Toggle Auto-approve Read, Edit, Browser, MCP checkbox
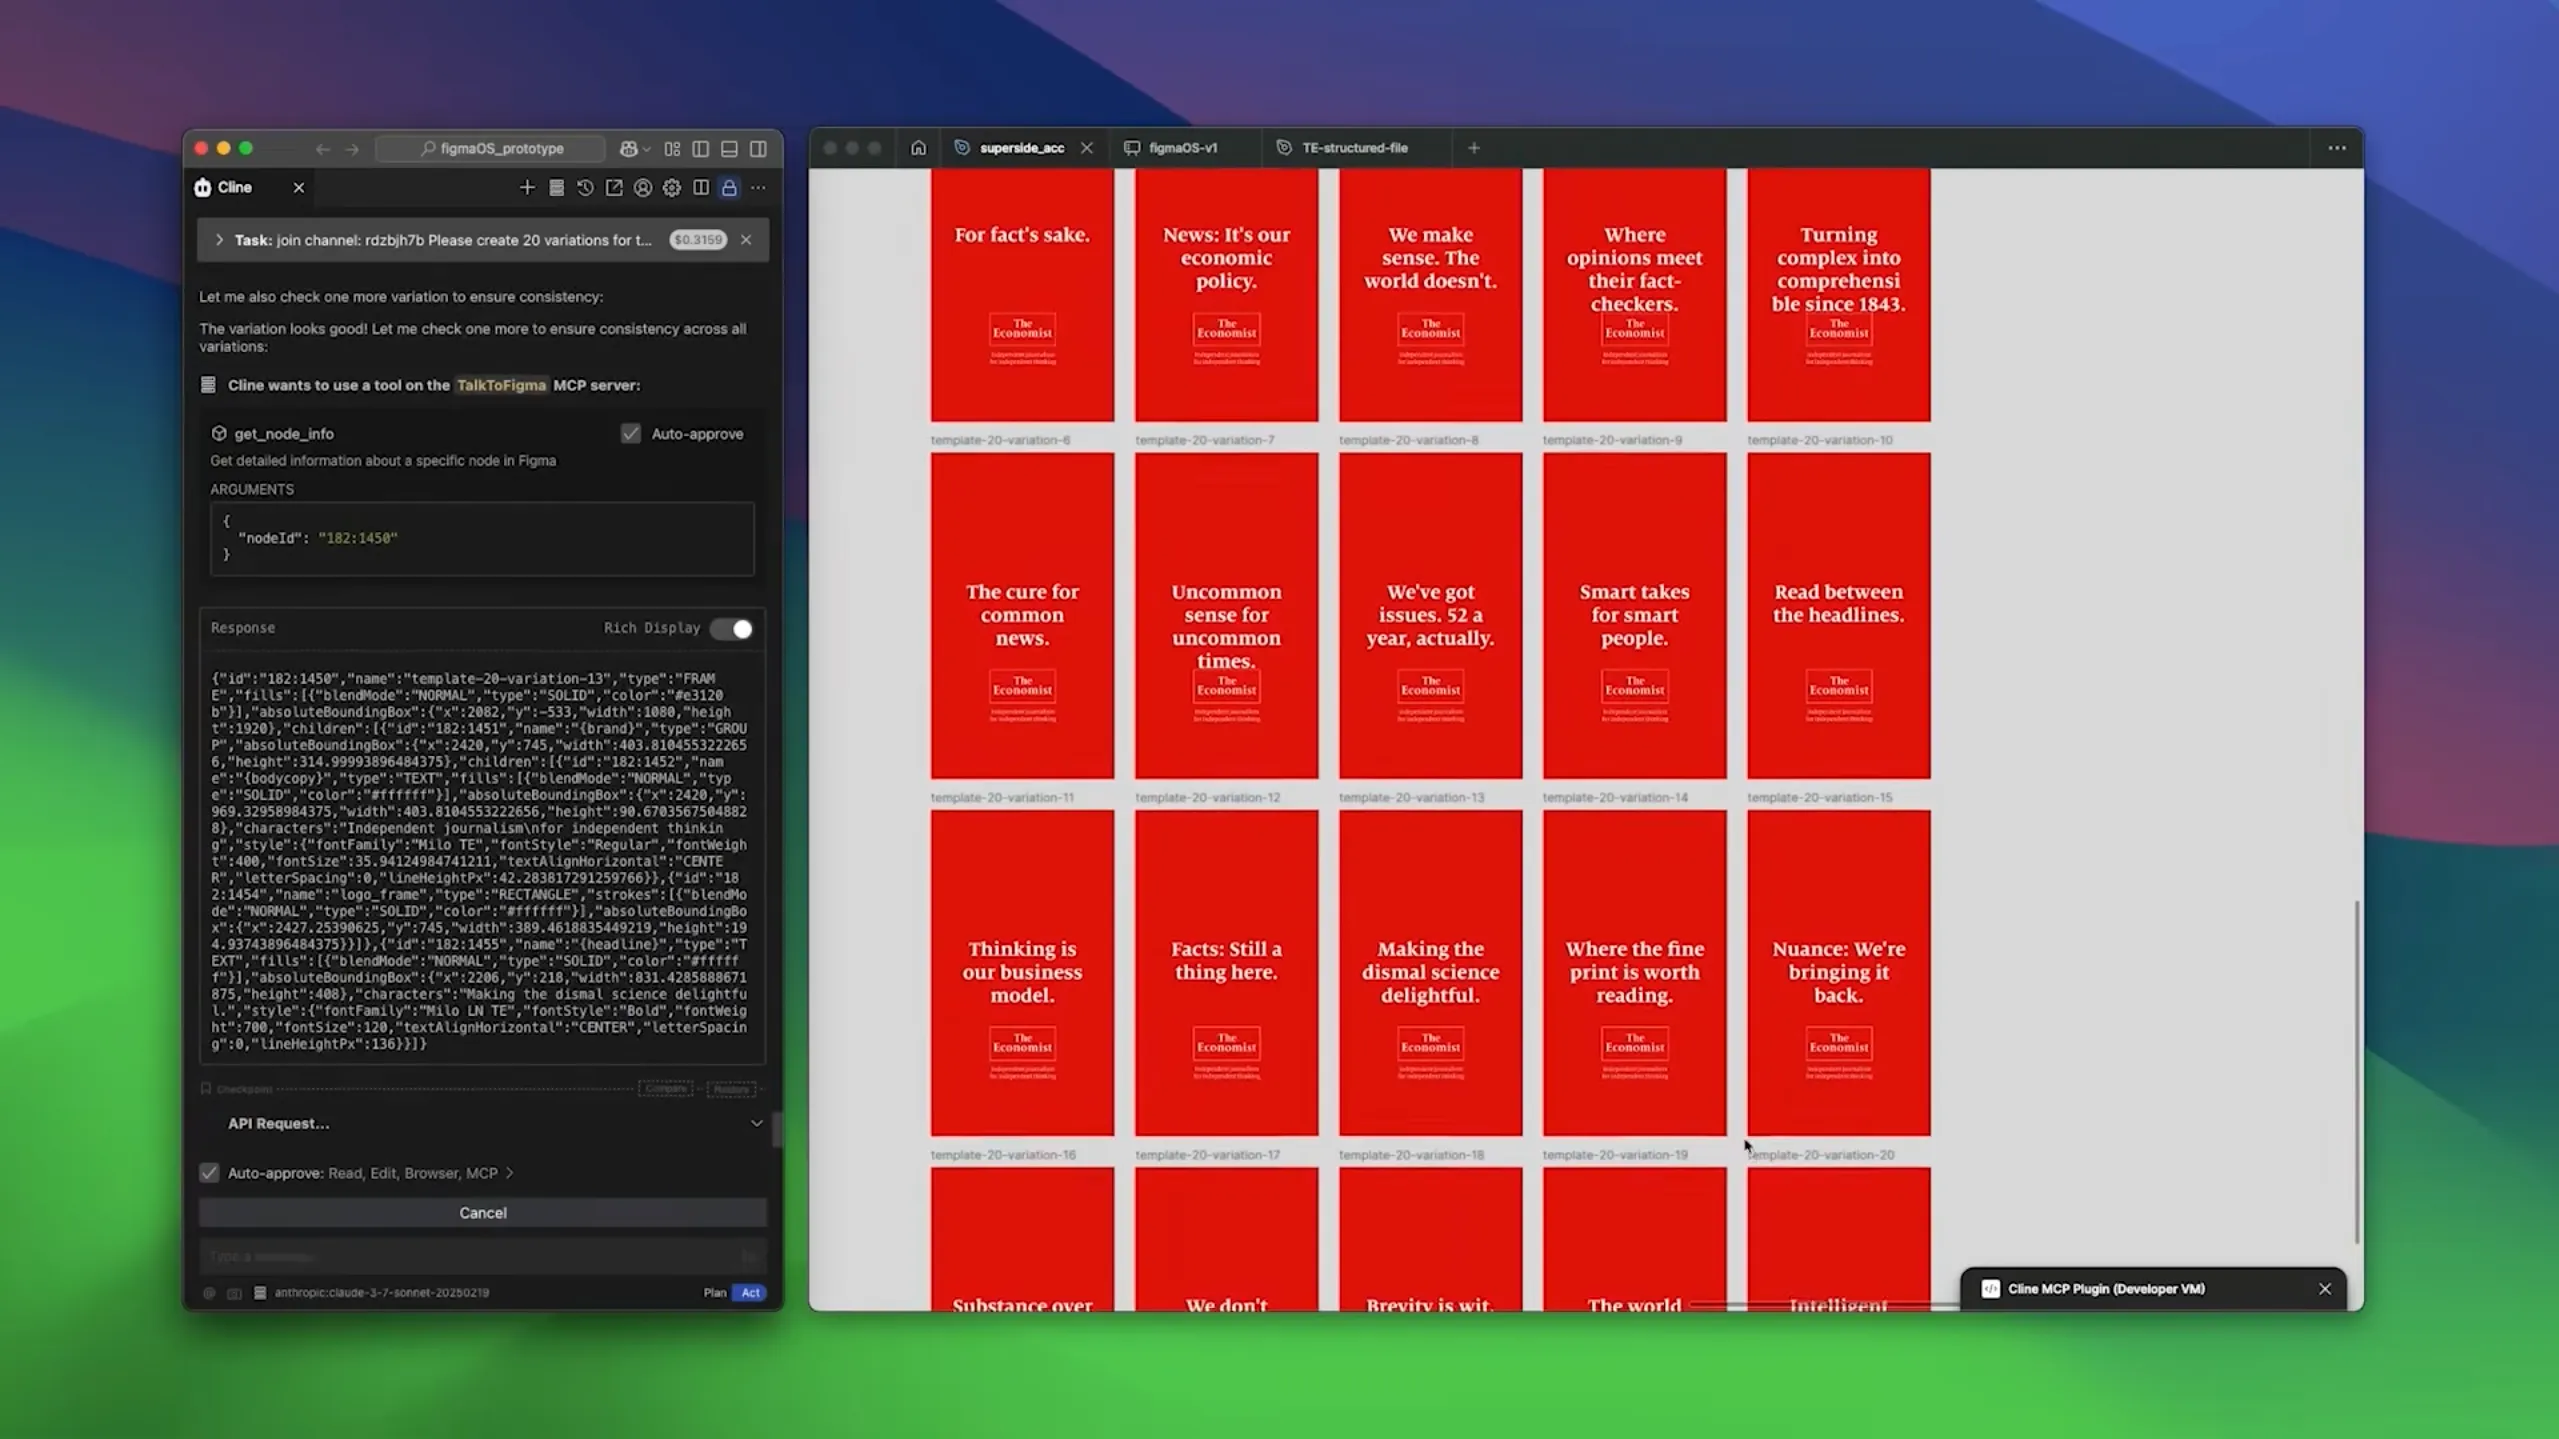The height and width of the screenshot is (1439, 2559). (209, 1173)
